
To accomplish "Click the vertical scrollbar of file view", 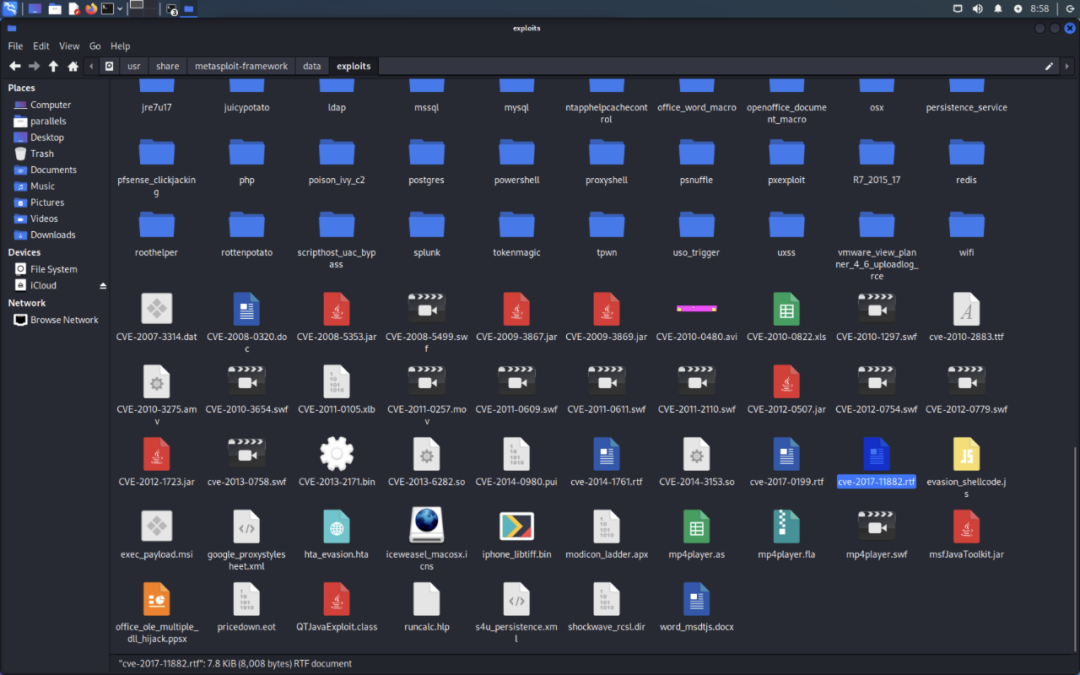I will [x=1076, y=549].
